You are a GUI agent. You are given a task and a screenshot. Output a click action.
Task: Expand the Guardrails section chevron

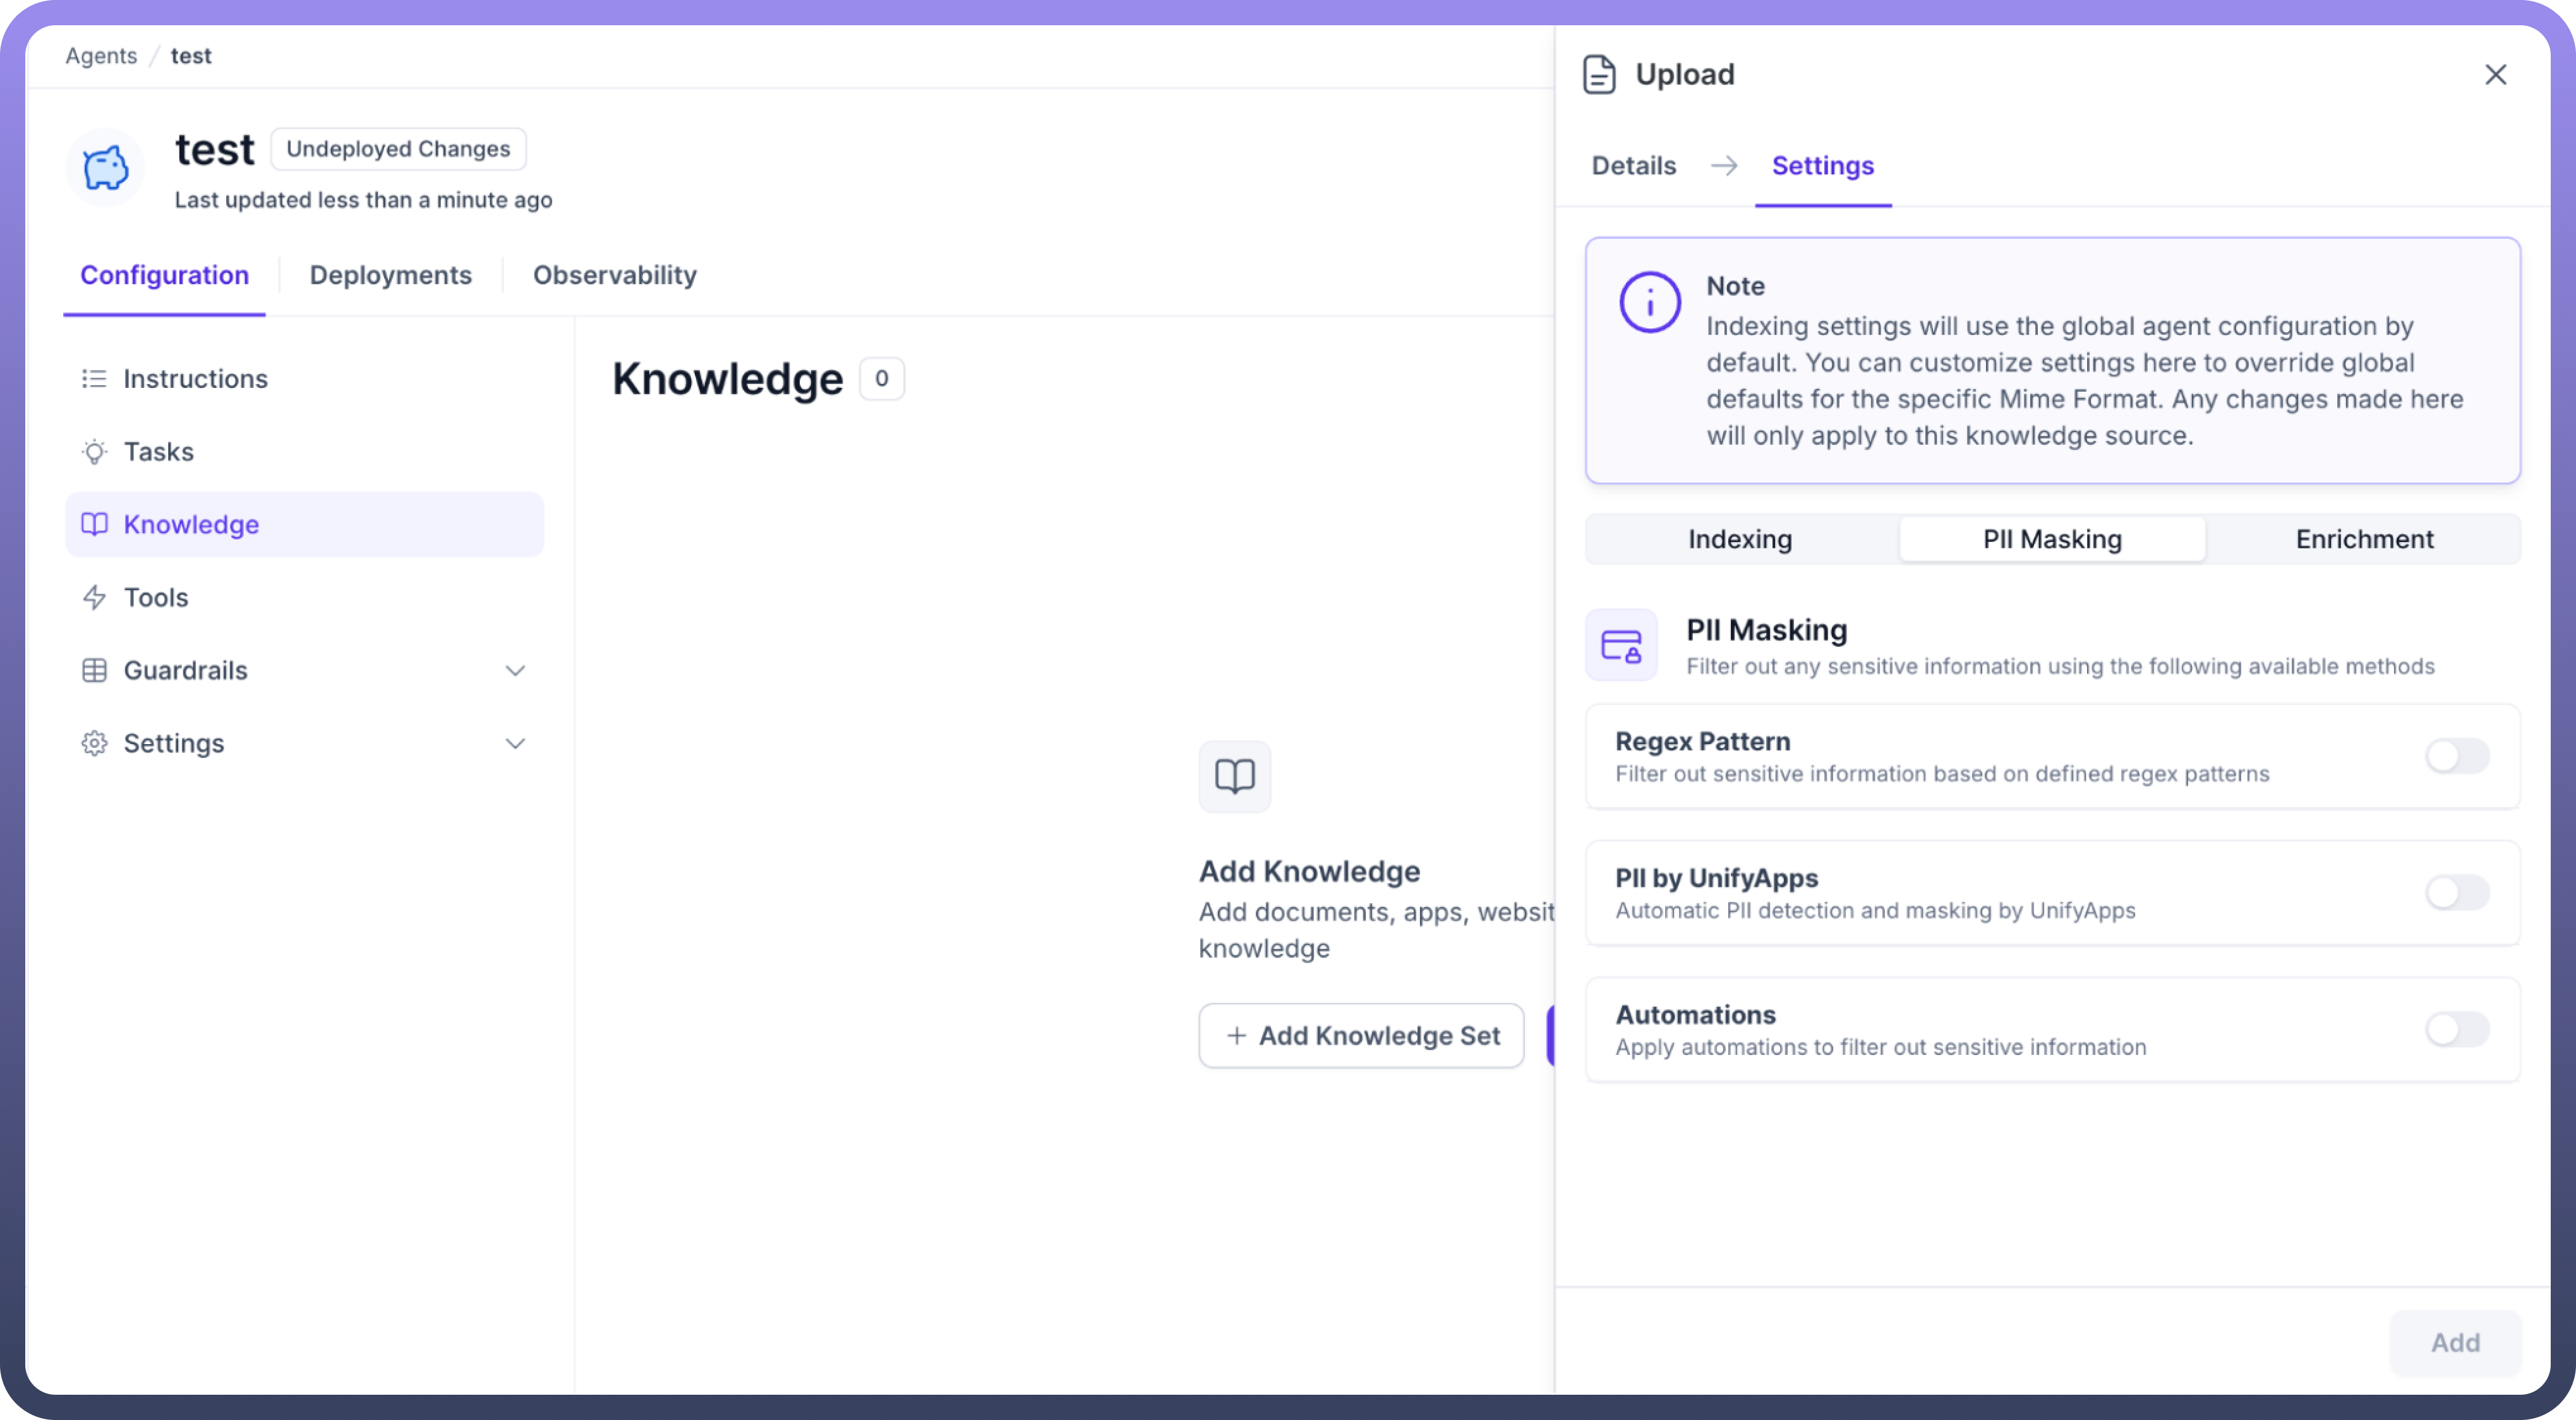tap(515, 671)
